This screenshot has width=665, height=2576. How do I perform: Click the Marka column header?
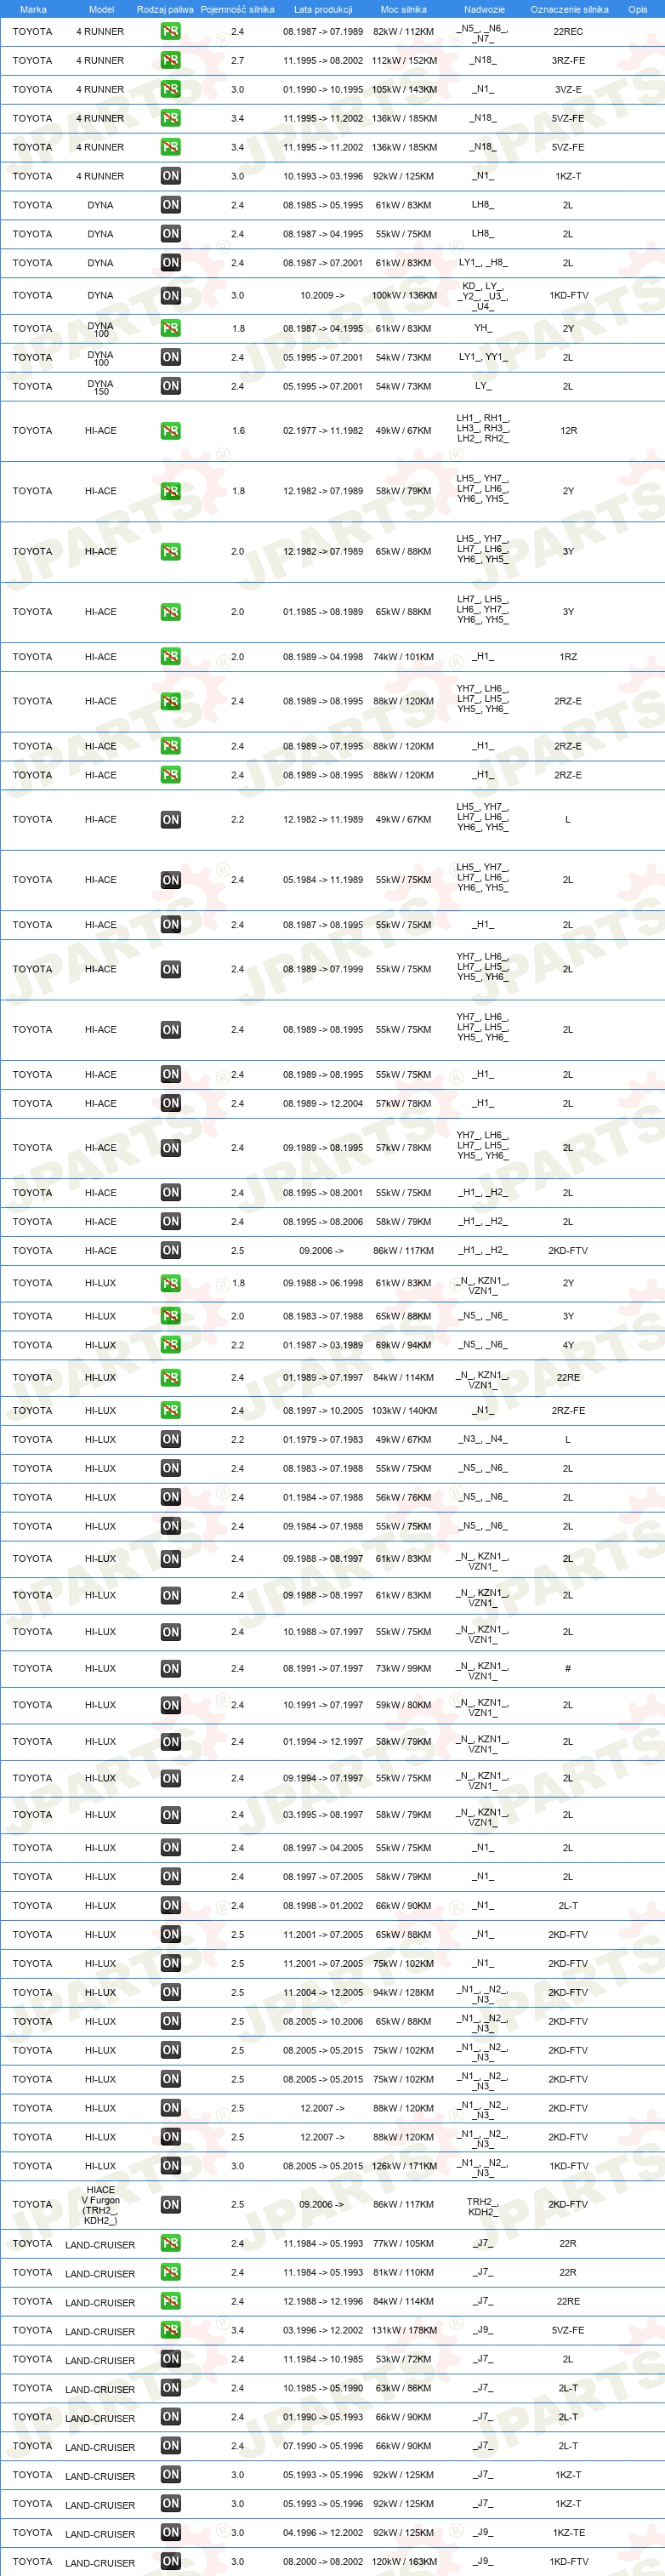[x=33, y=9]
